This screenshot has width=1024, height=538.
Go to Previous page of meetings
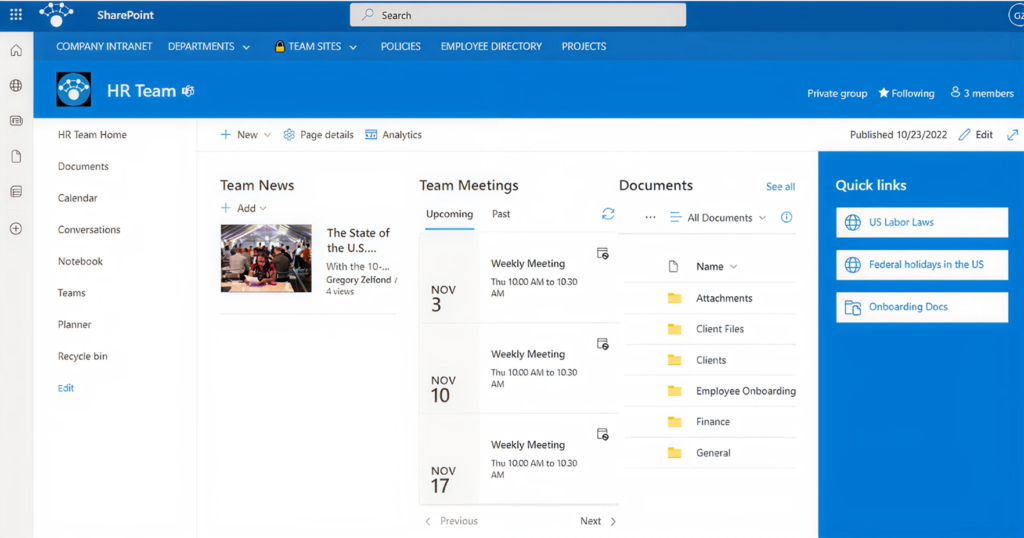[451, 521]
